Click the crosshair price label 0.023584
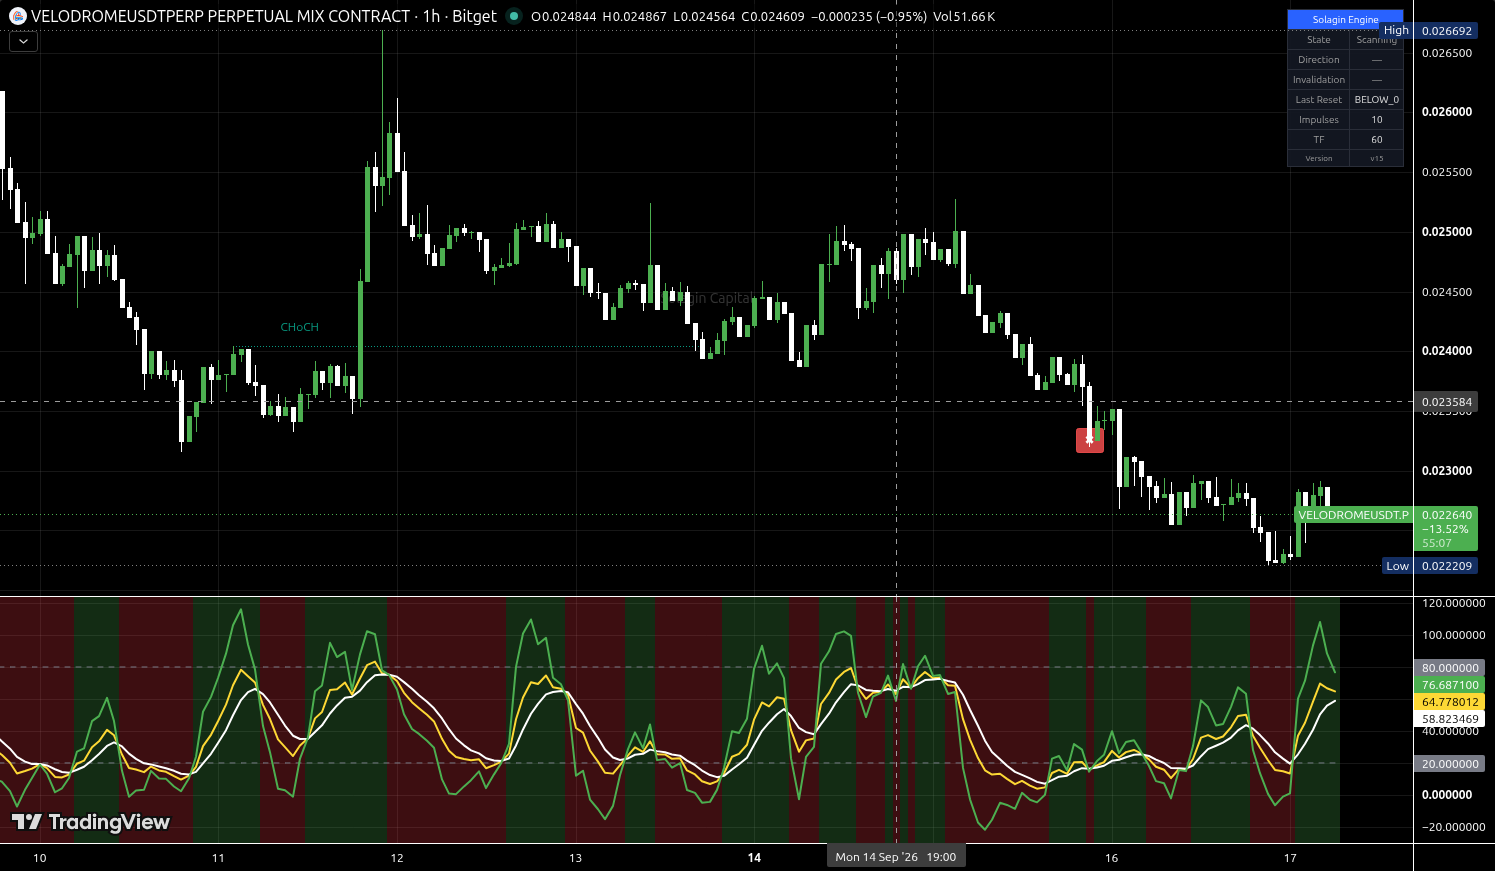 pyautogui.click(x=1446, y=402)
